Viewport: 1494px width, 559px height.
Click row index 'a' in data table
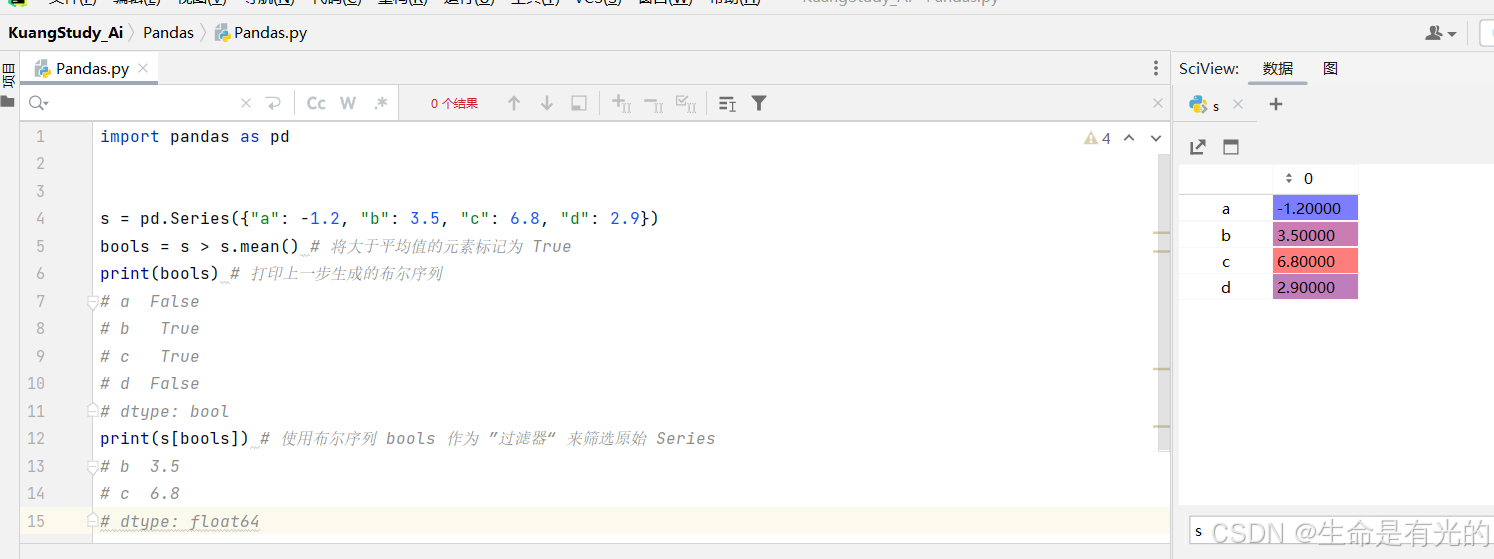1226,208
